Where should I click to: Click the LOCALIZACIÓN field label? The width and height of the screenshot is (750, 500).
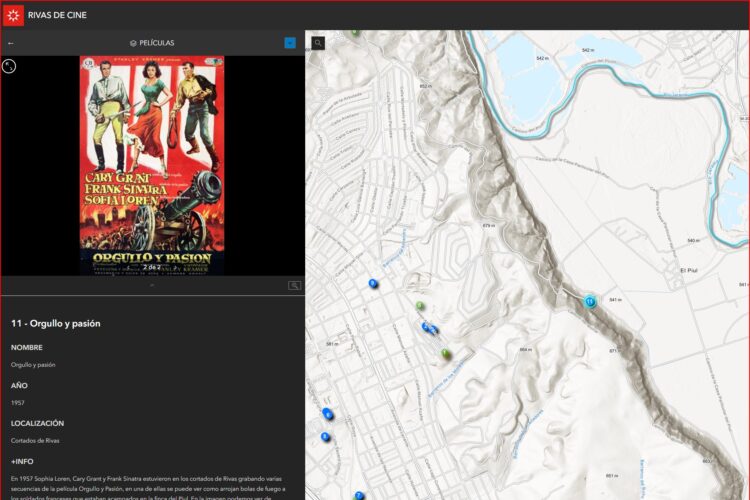(x=37, y=423)
